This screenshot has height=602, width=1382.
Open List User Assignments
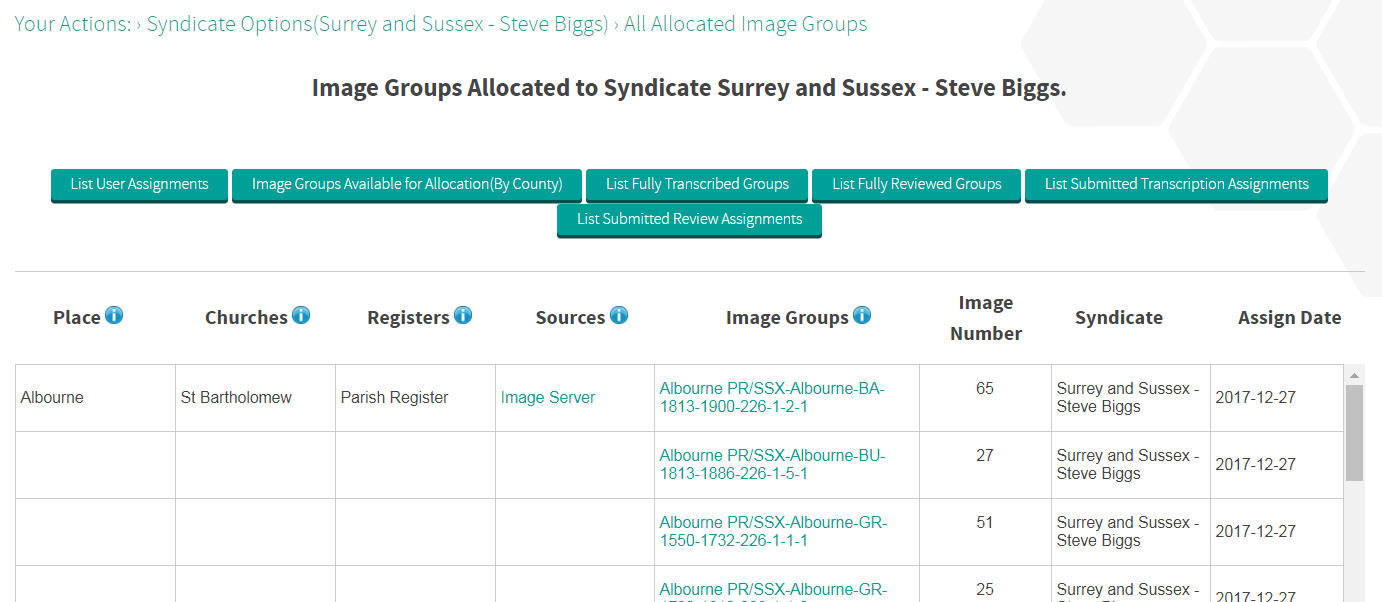139,185
